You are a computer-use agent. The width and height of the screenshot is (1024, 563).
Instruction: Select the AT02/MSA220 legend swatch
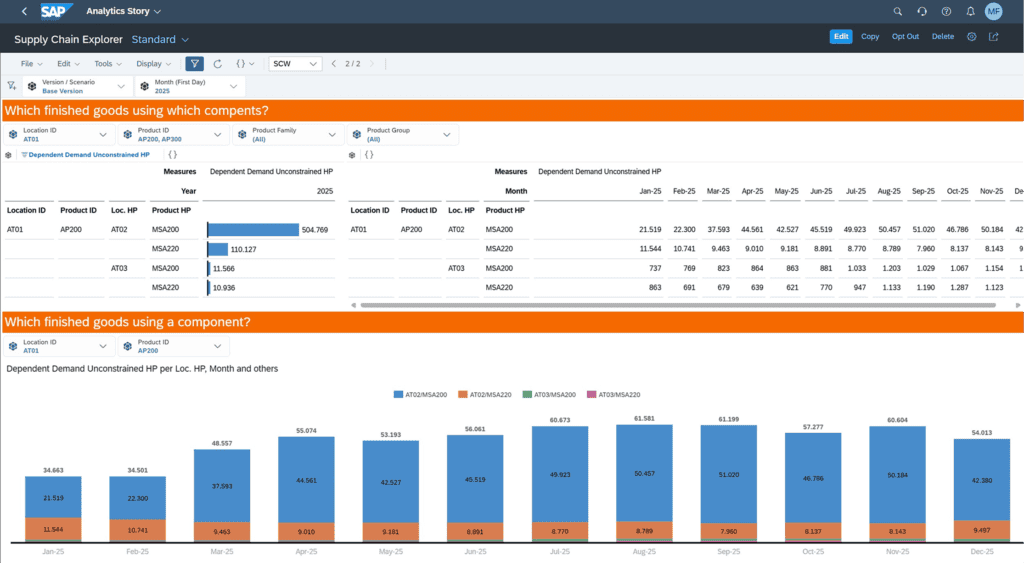coord(462,394)
